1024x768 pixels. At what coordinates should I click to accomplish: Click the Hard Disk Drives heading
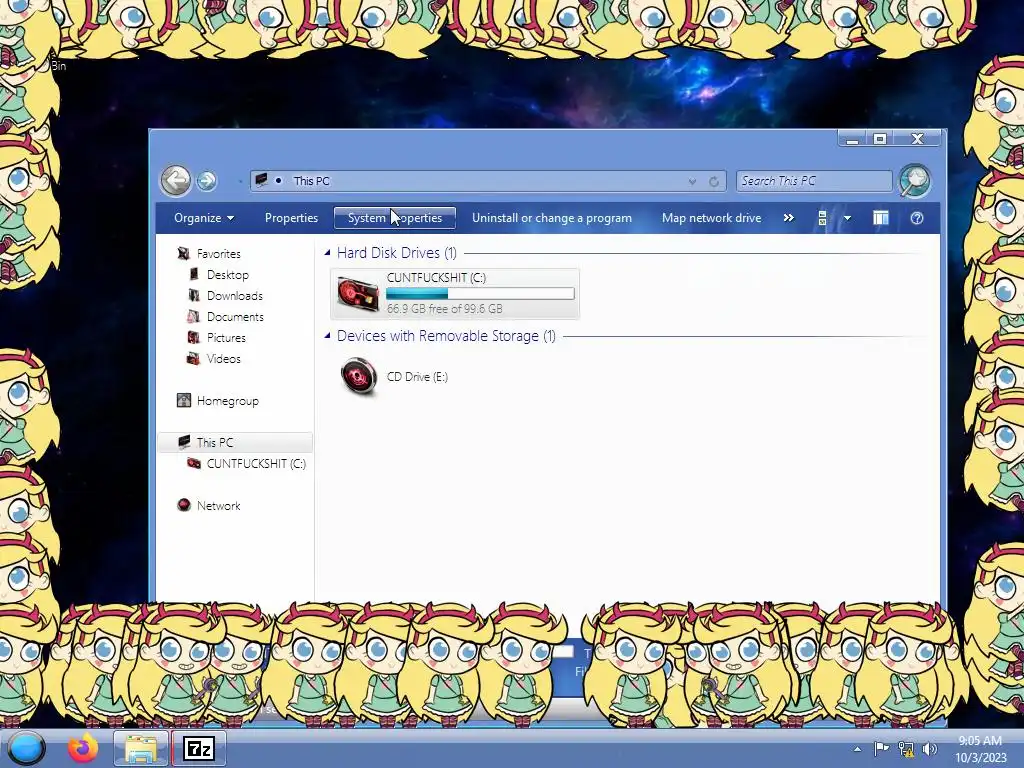point(396,253)
